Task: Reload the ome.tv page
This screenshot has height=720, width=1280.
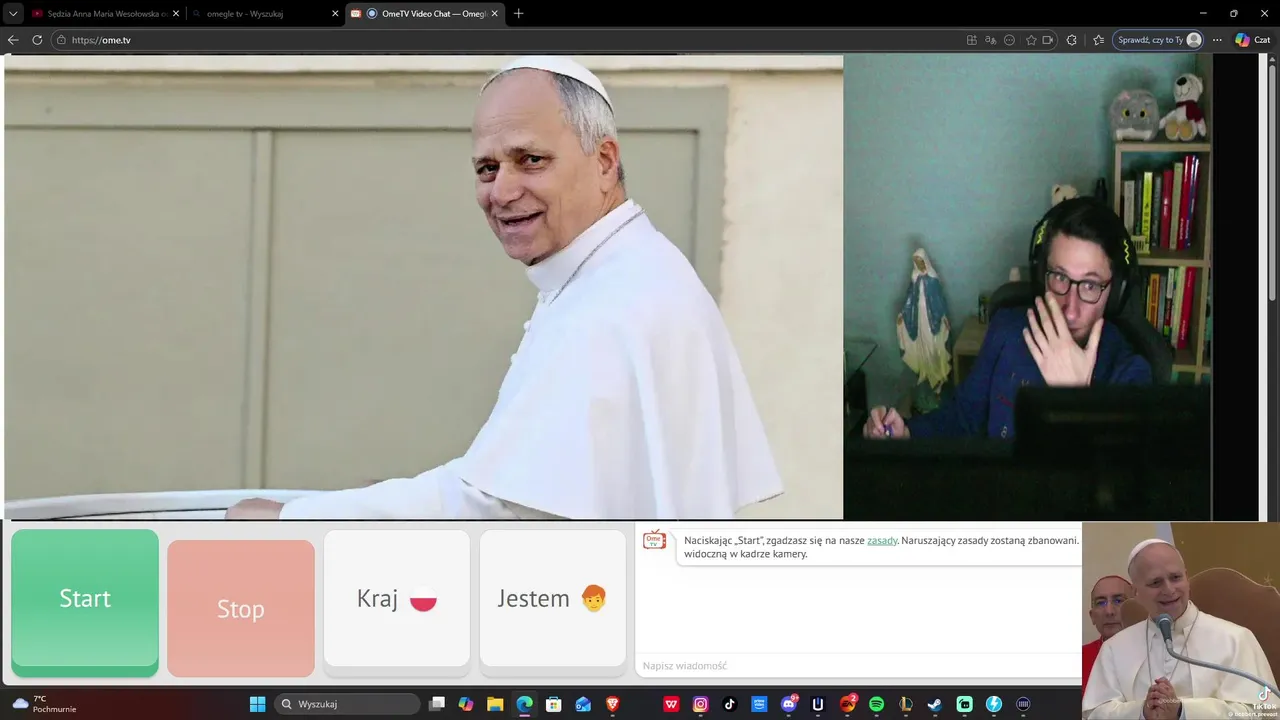Action: (x=37, y=40)
